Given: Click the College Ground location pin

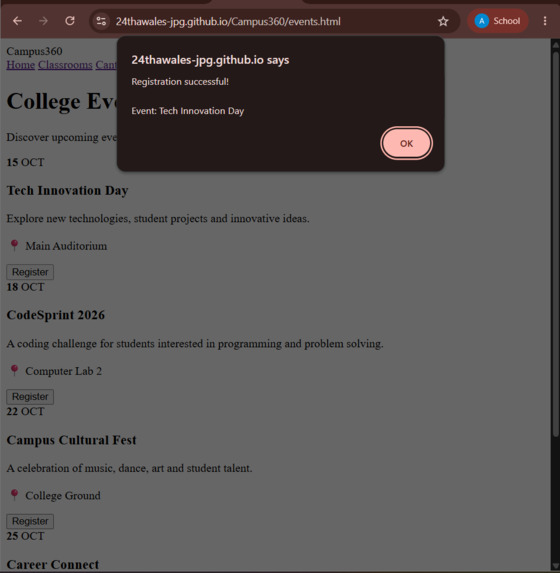Looking at the screenshot, I should tap(14, 495).
